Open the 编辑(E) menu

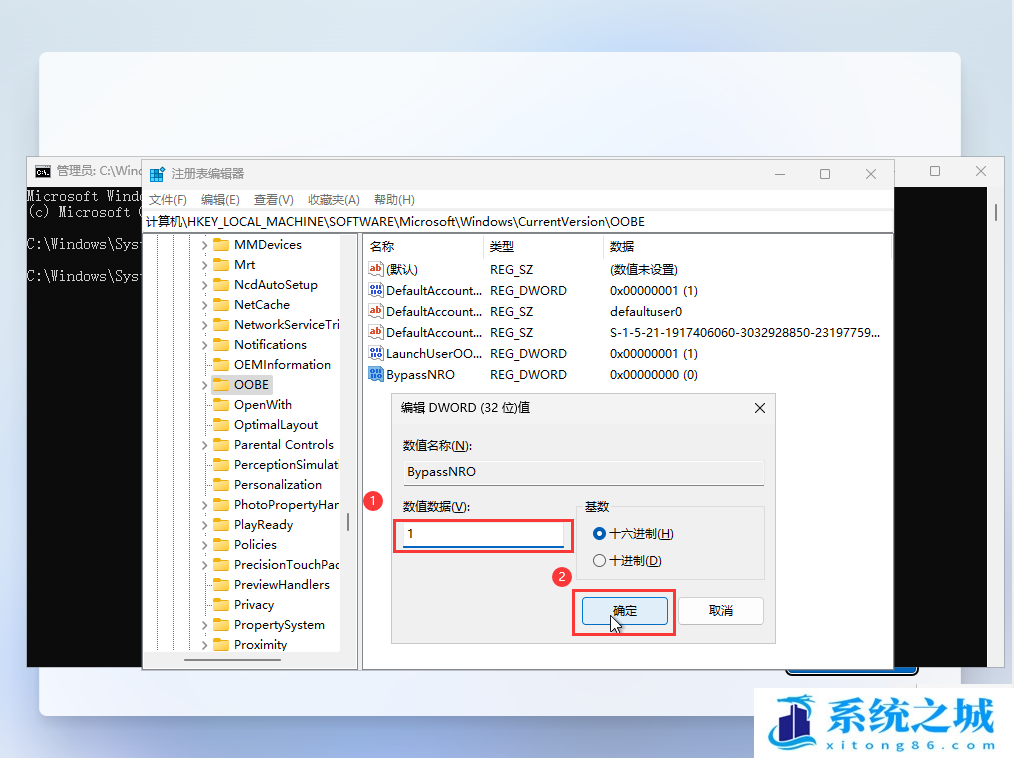pos(221,200)
